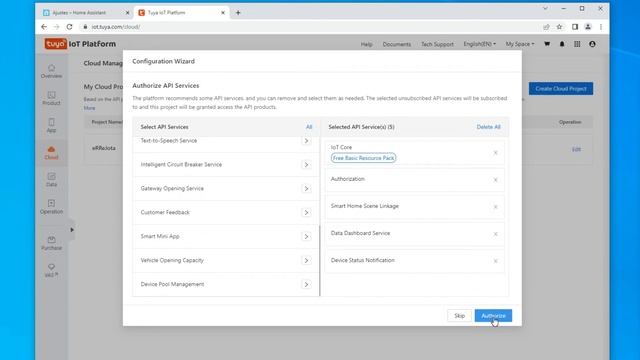Click Delete All selected services
The image size is (640, 360).
pyautogui.click(x=488, y=127)
